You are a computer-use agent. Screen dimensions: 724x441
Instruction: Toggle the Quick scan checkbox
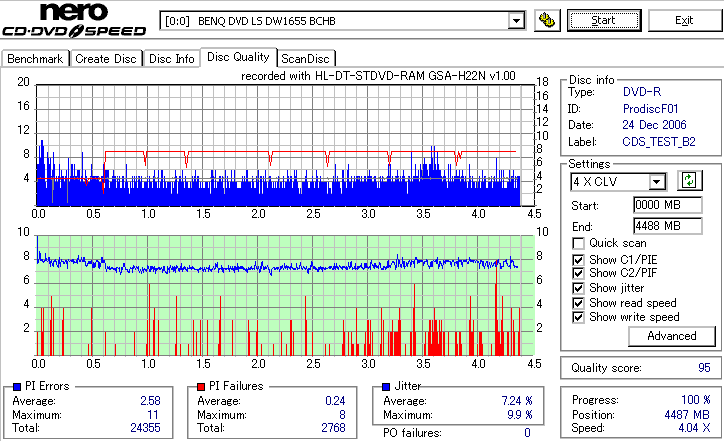pos(578,243)
